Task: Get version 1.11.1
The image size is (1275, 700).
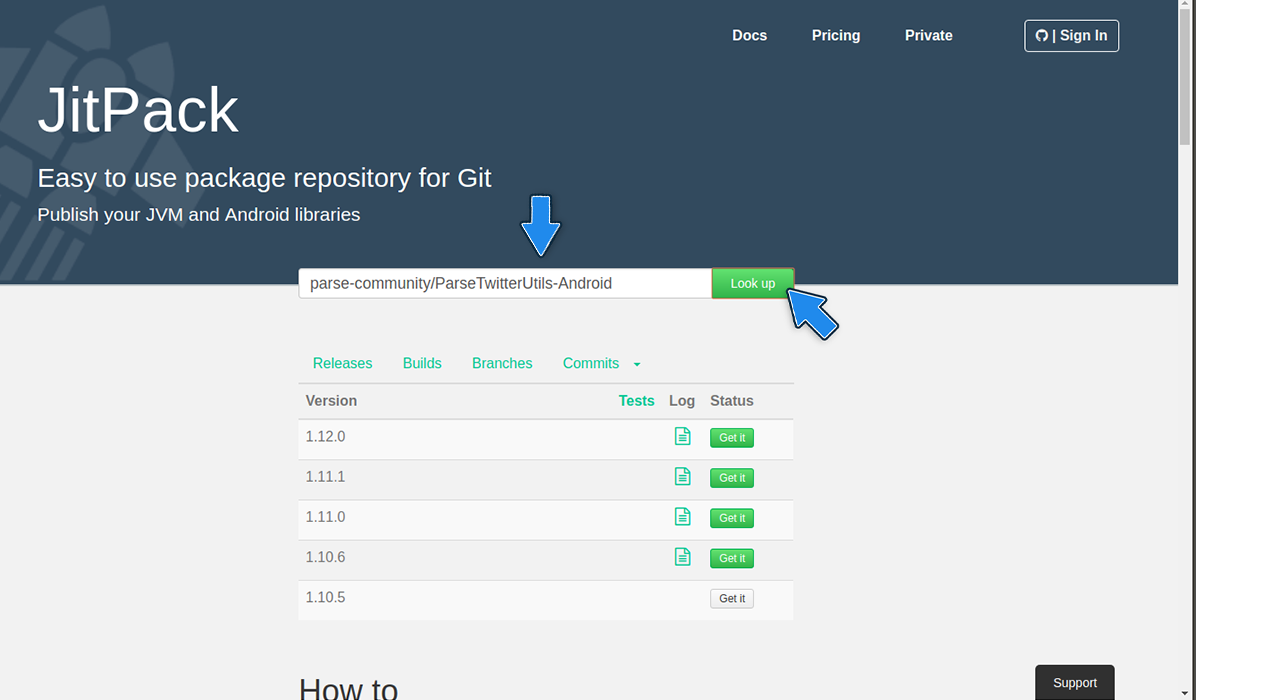Action: coord(732,478)
